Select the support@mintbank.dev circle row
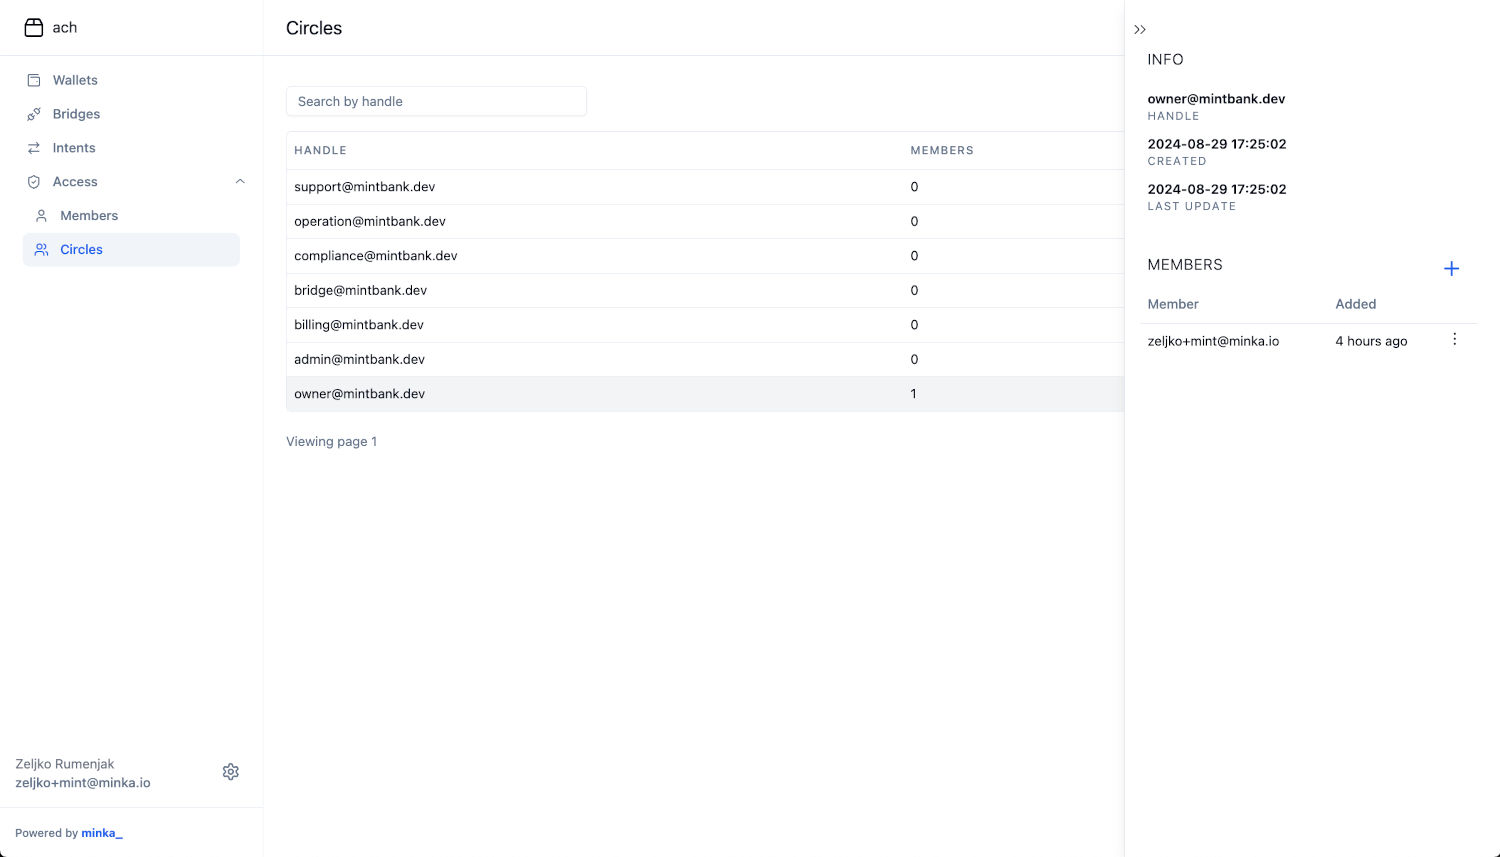 click(x=365, y=187)
